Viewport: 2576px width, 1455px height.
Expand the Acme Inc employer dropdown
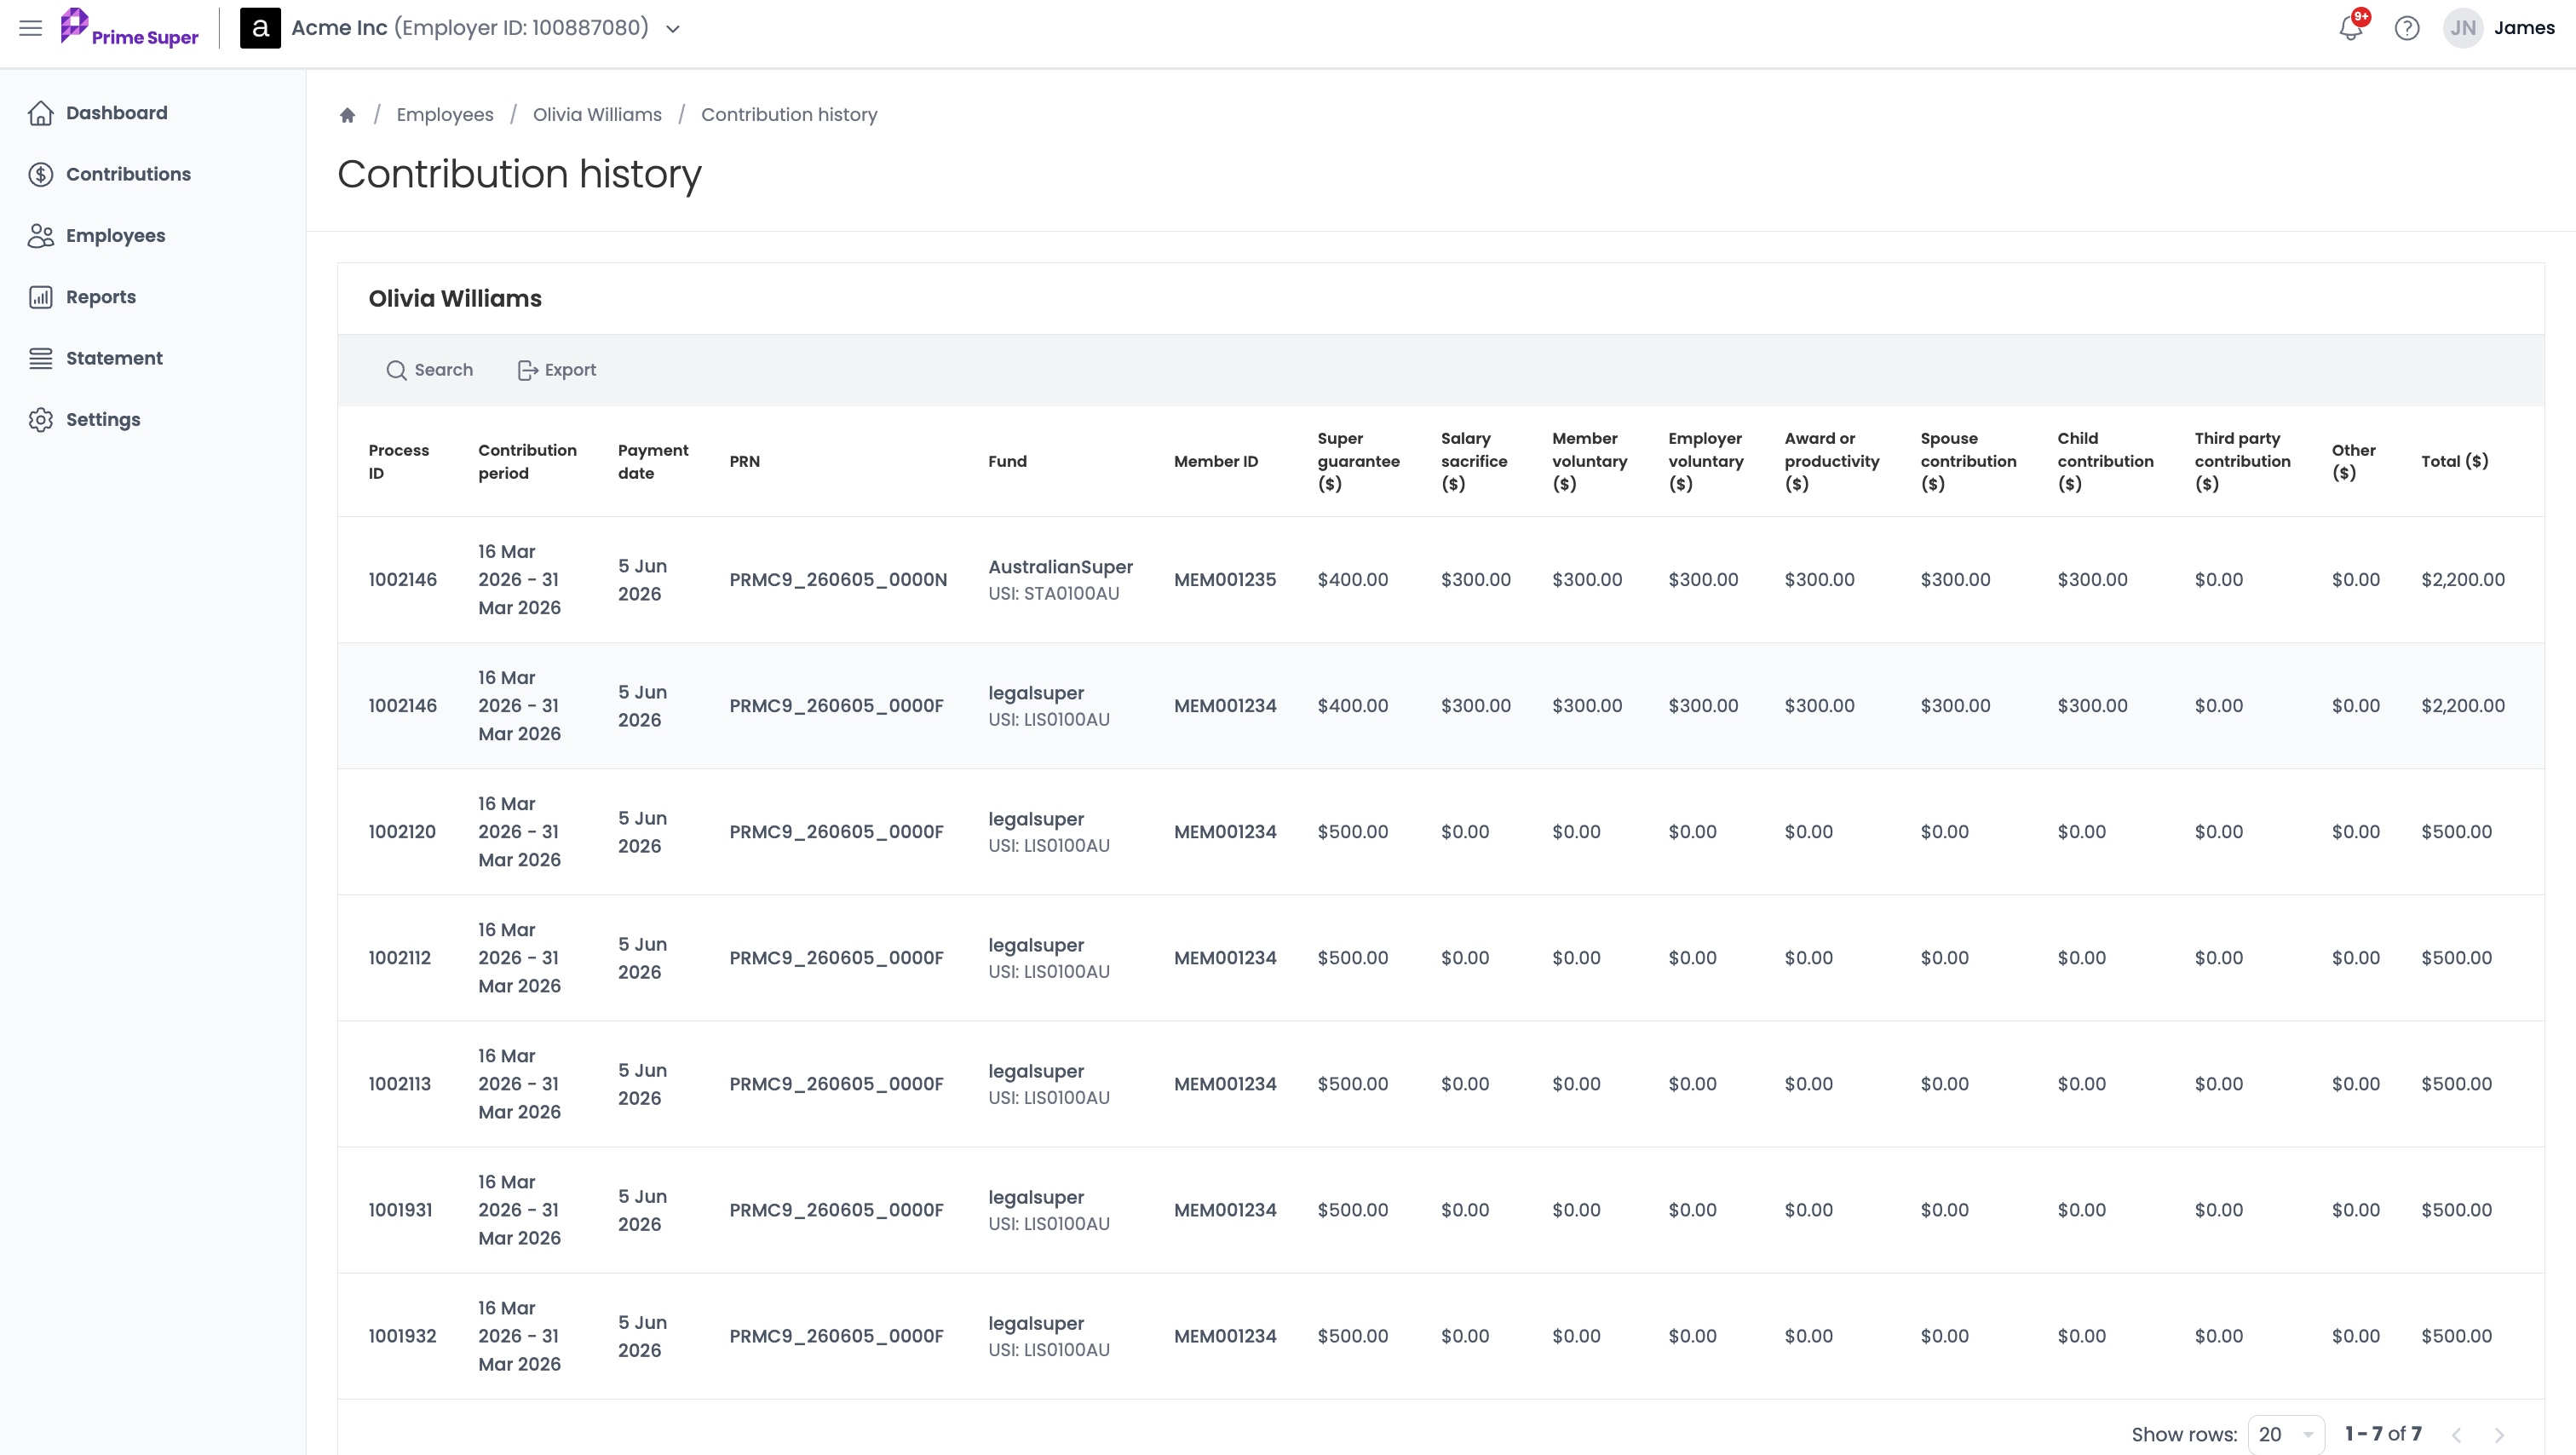click(673, 29)
